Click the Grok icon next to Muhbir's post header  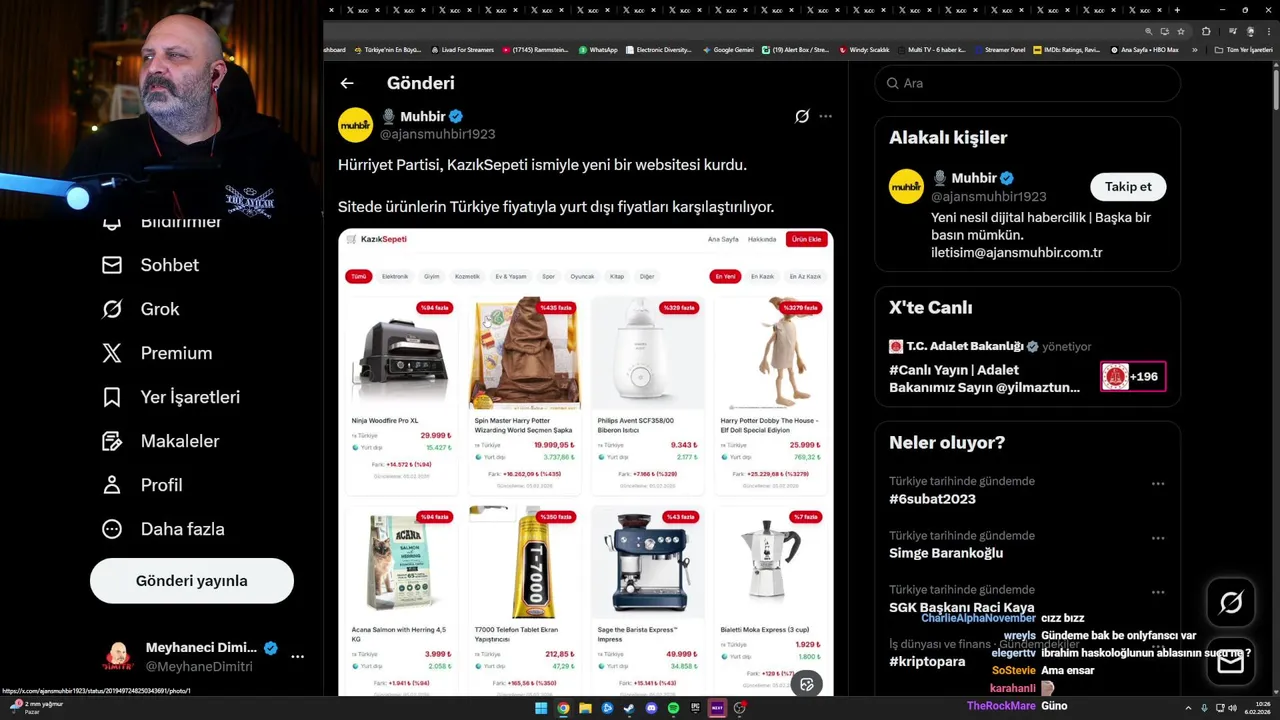pos(802,116)
